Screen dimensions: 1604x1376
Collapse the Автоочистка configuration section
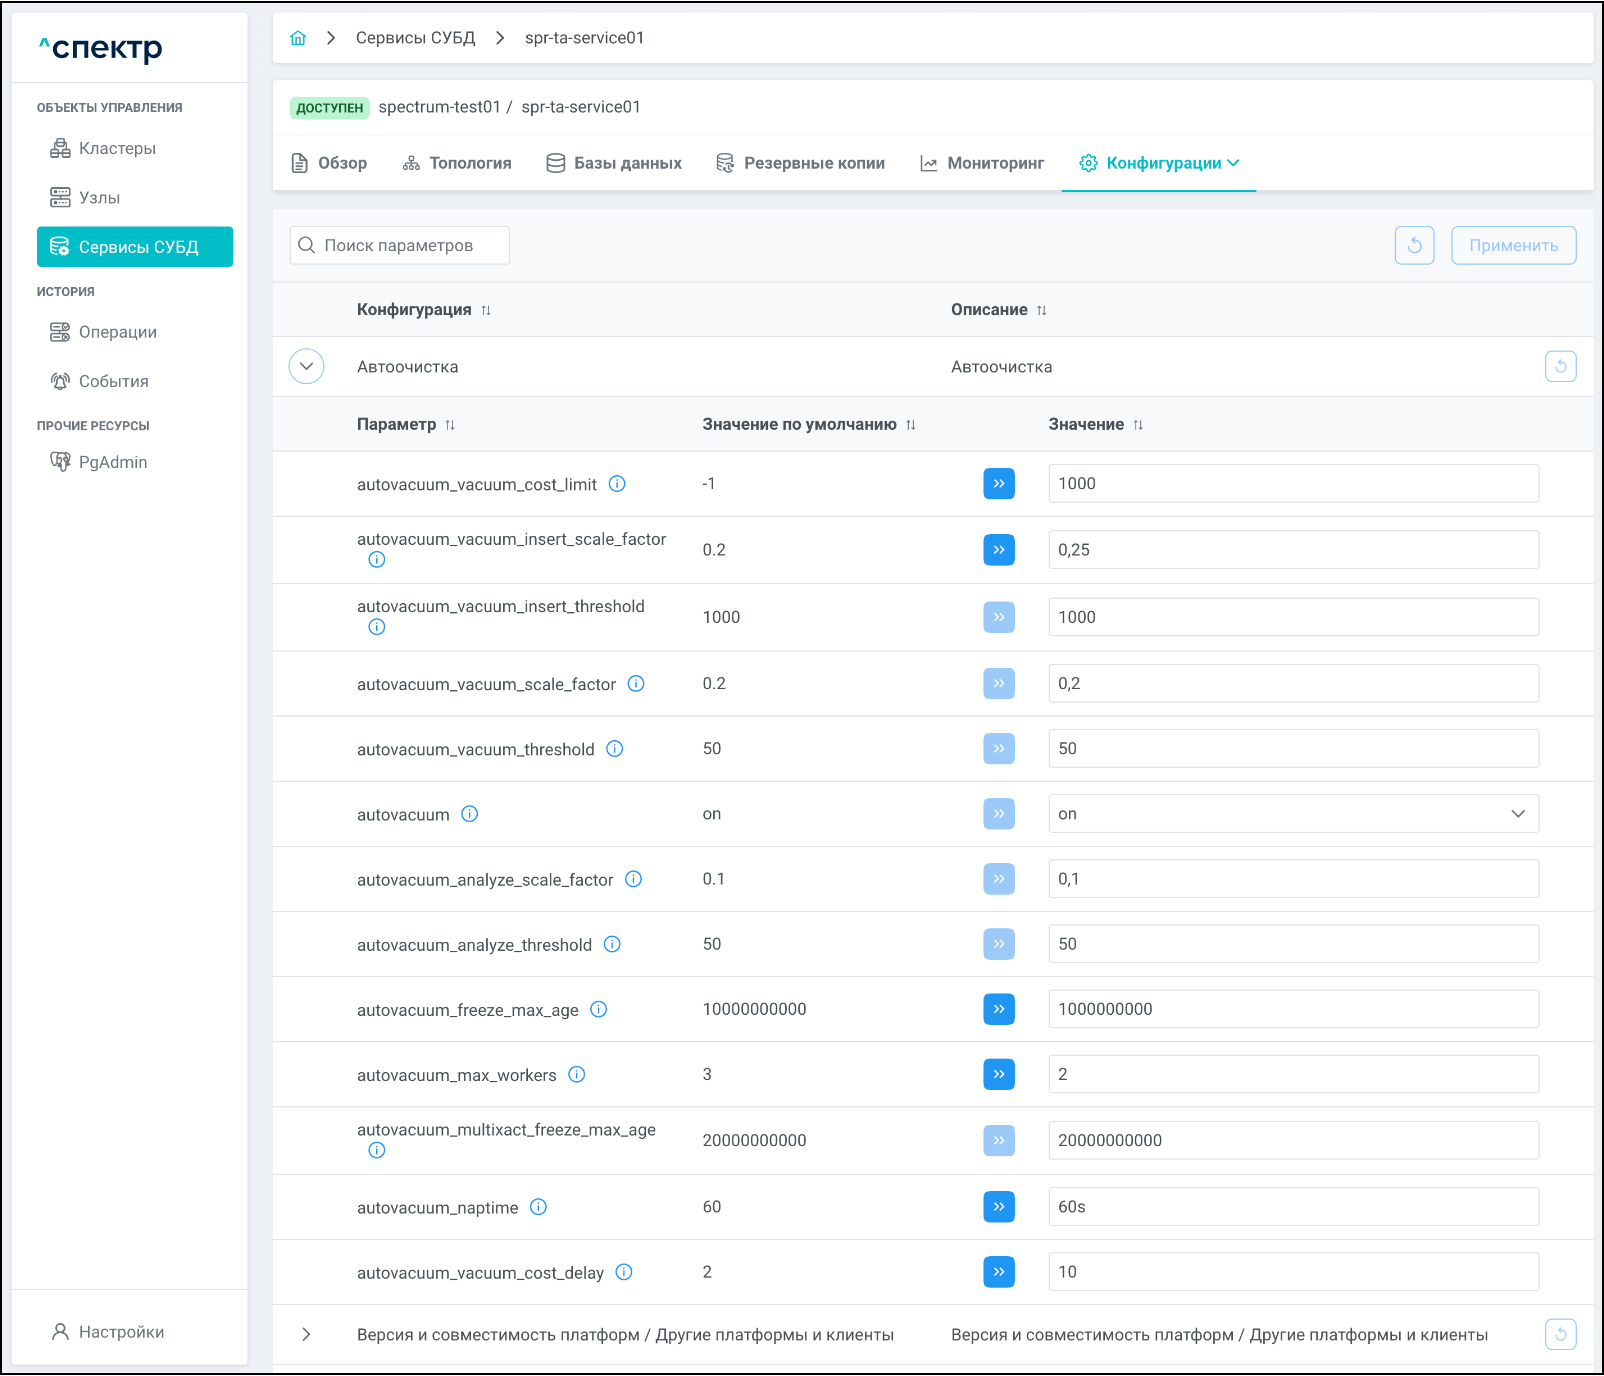click(306, 367)
